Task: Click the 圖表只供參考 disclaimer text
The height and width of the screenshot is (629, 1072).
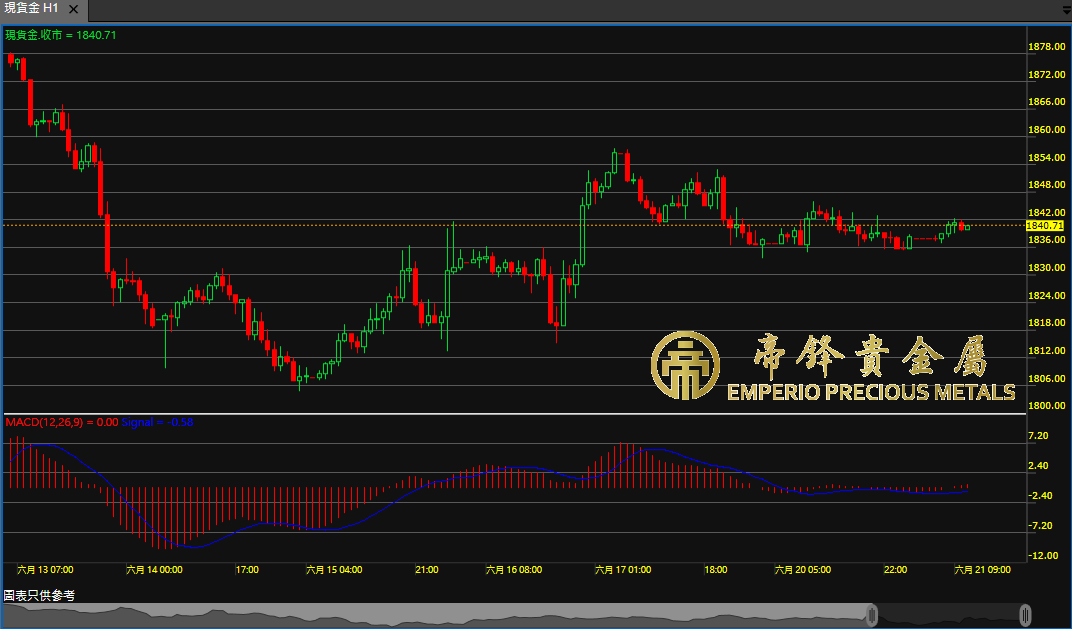Action: (39, 595)
